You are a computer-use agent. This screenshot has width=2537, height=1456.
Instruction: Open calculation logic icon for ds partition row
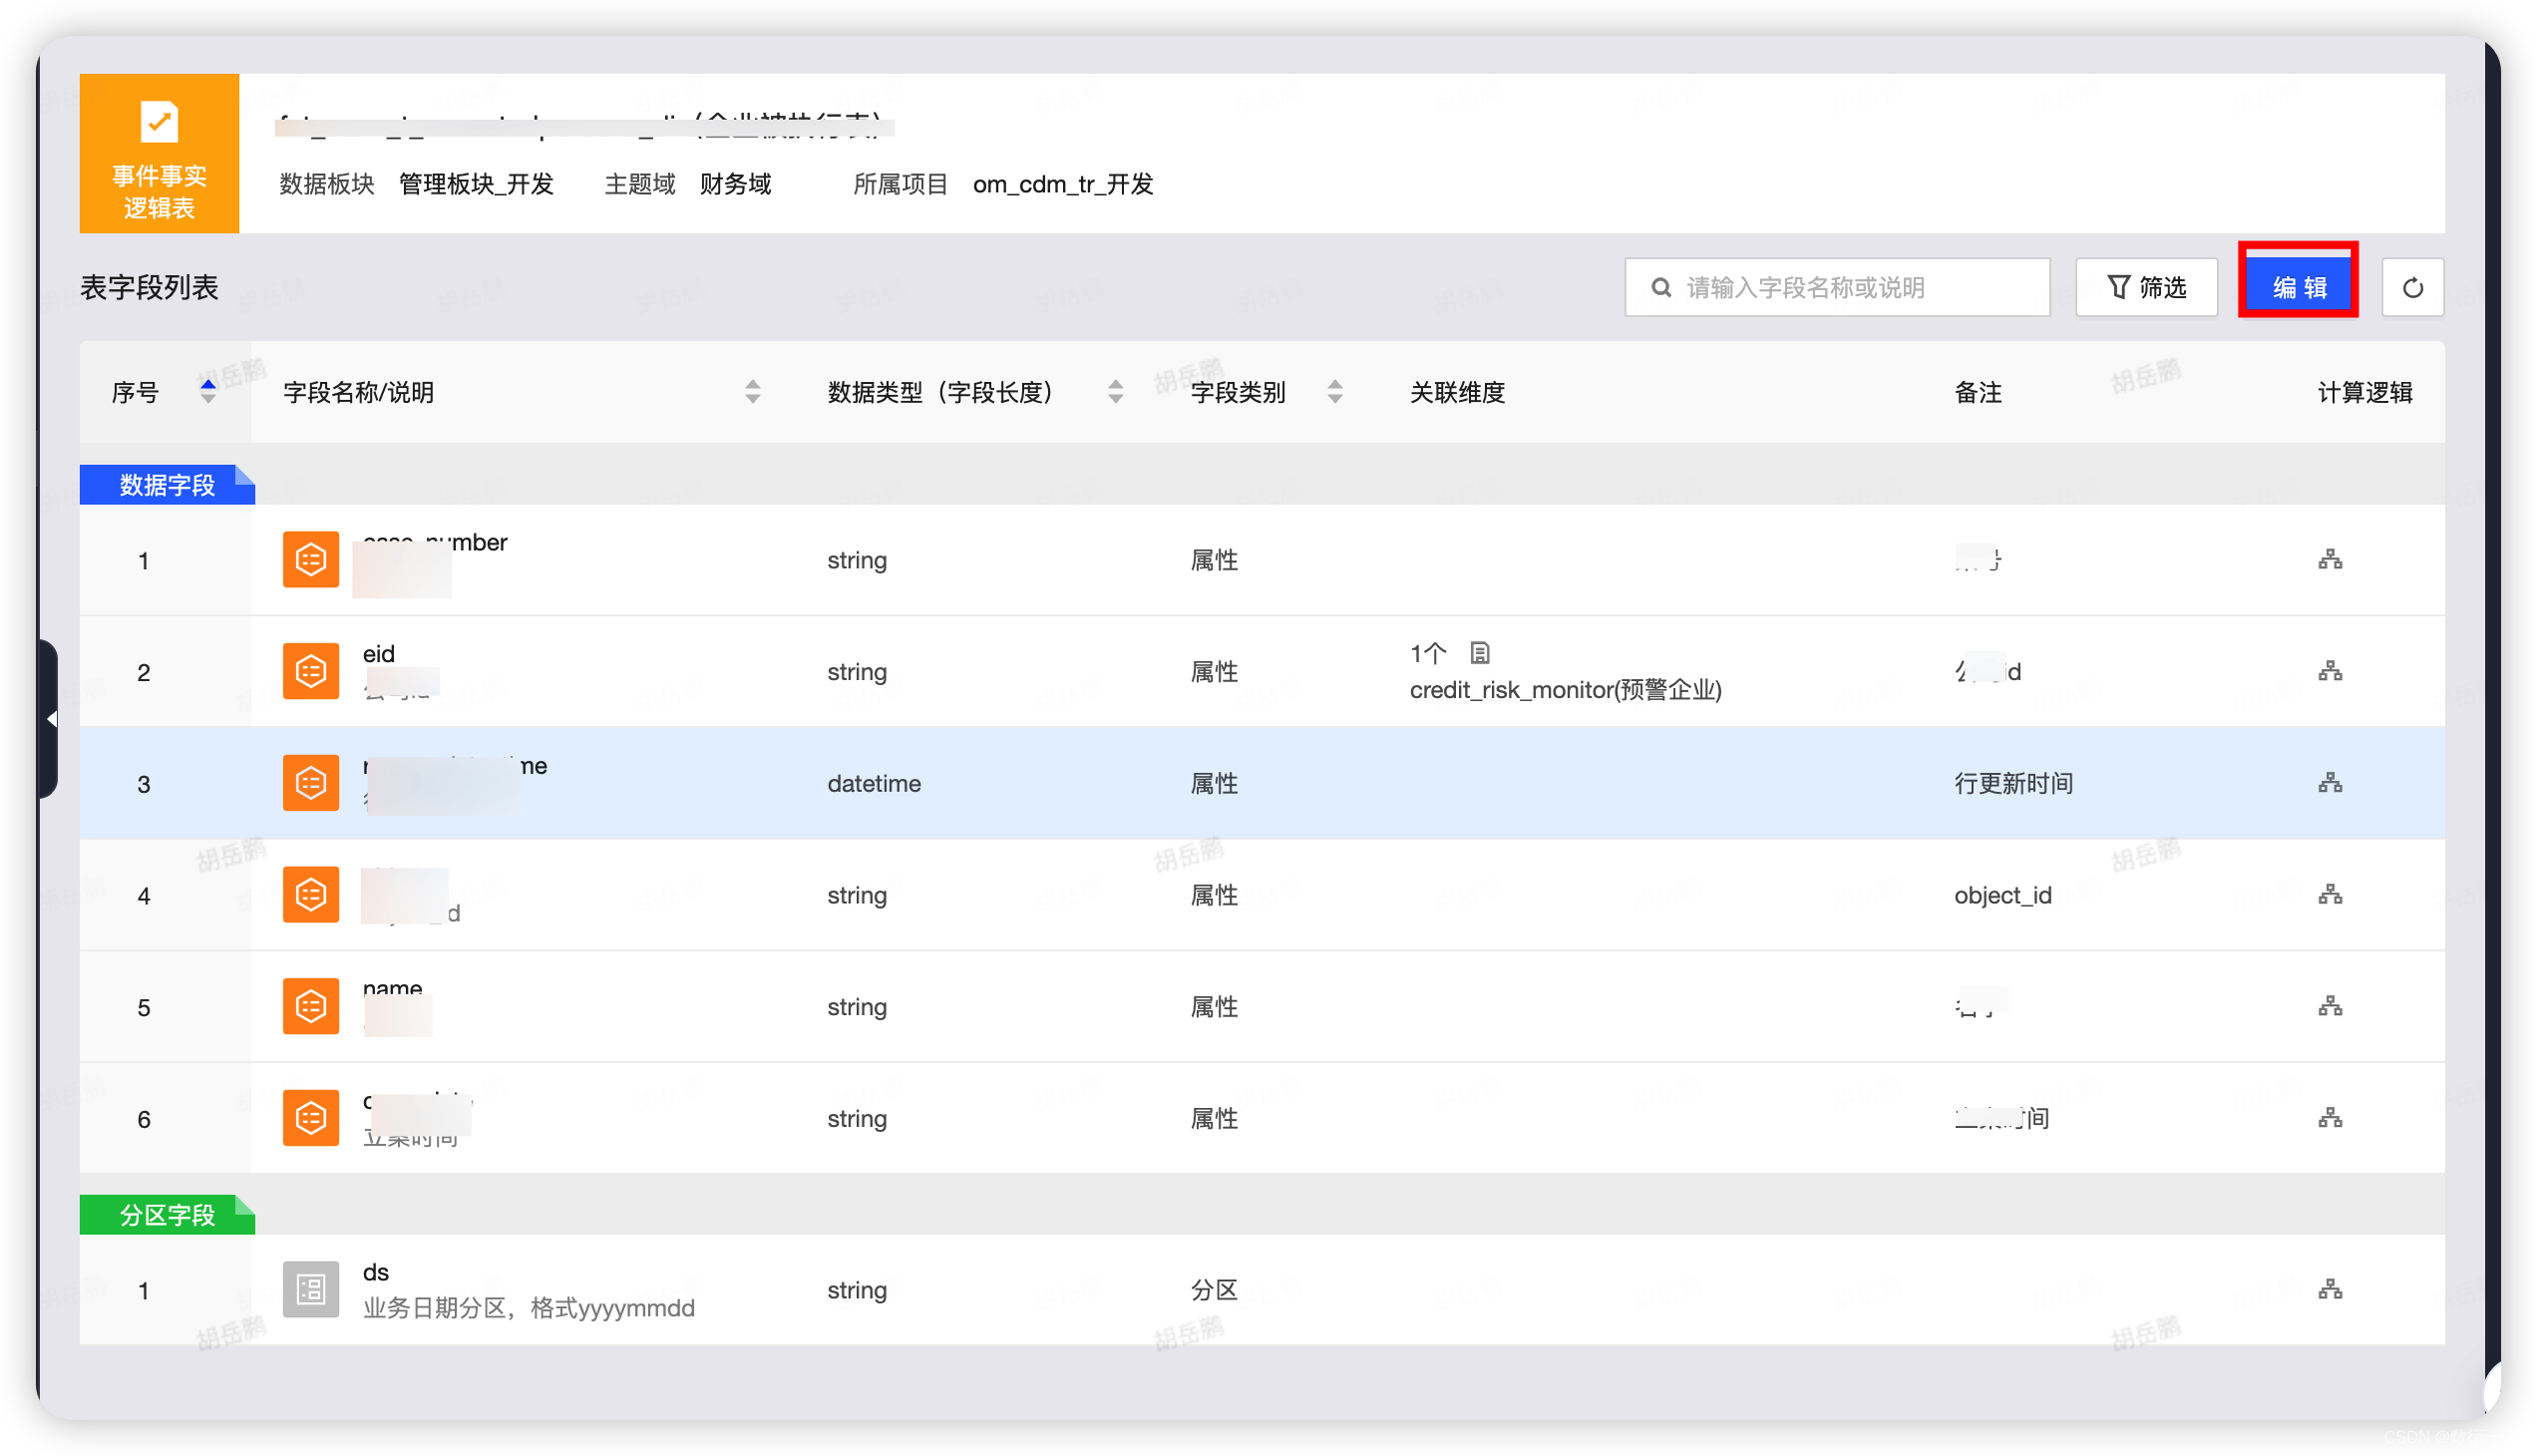(x=2329, y=1289)
